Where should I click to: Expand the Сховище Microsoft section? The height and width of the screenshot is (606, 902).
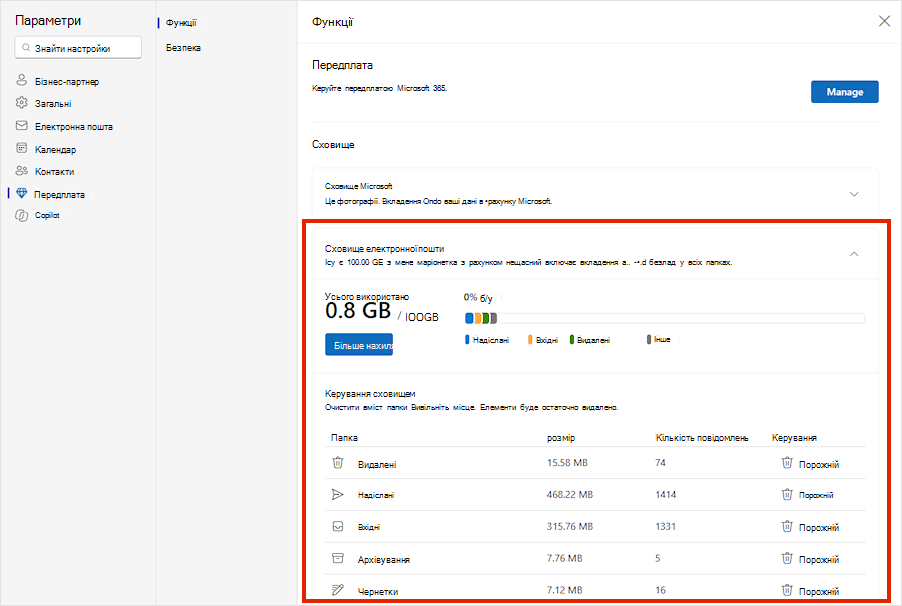(854, 194)
